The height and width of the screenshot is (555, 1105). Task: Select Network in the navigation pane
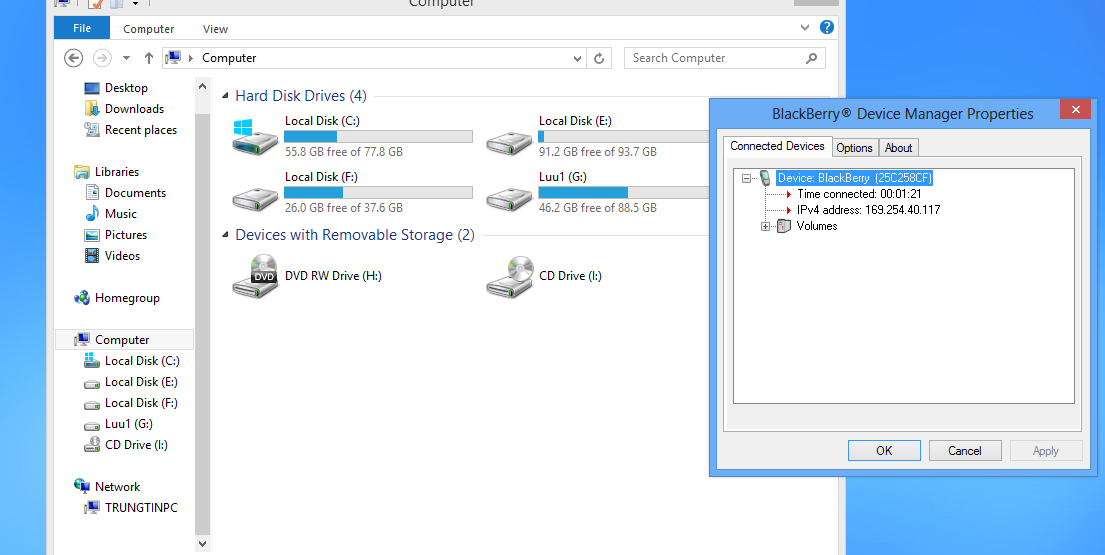(118, 487)
